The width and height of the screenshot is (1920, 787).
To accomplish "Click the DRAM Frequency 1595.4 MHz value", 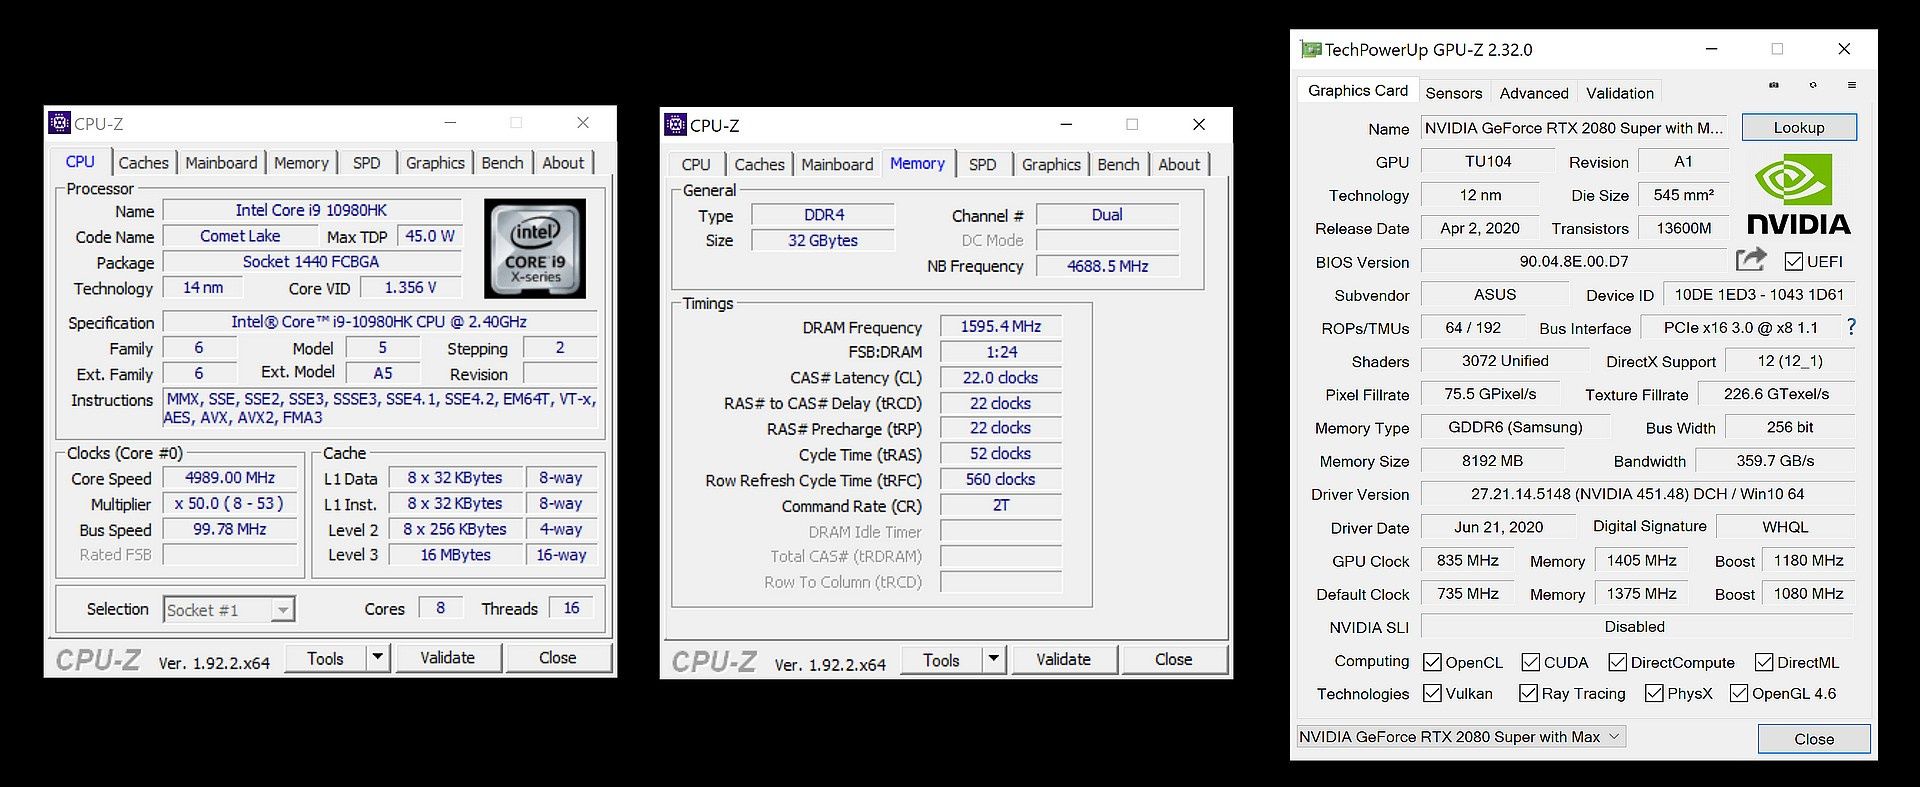I will click(1001, 326).
